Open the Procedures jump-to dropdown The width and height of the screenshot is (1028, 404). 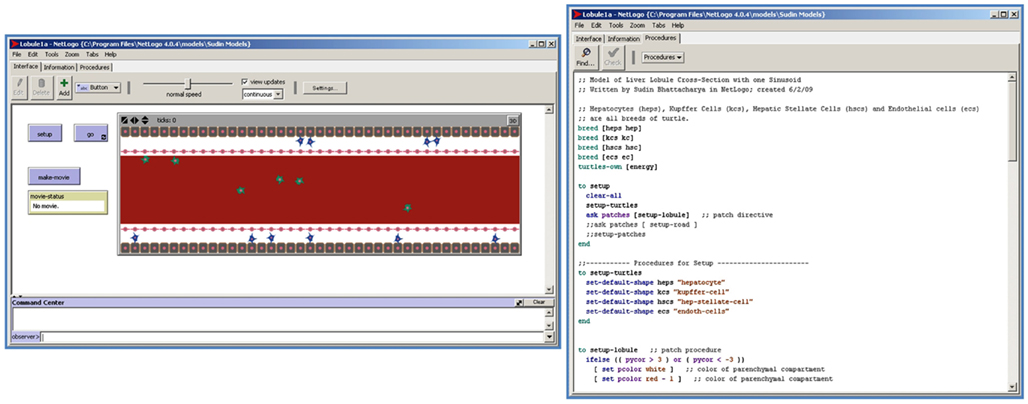click(663, 57)
